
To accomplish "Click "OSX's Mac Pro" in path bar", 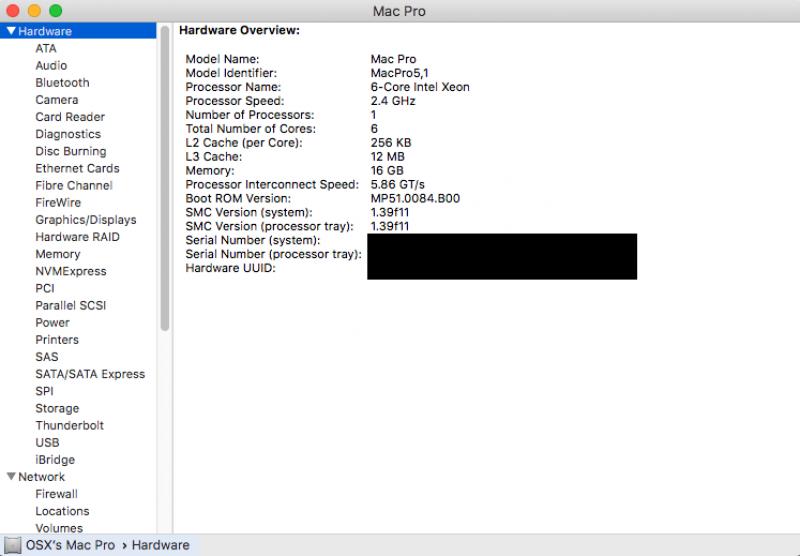I will click(x=70, y=545).
